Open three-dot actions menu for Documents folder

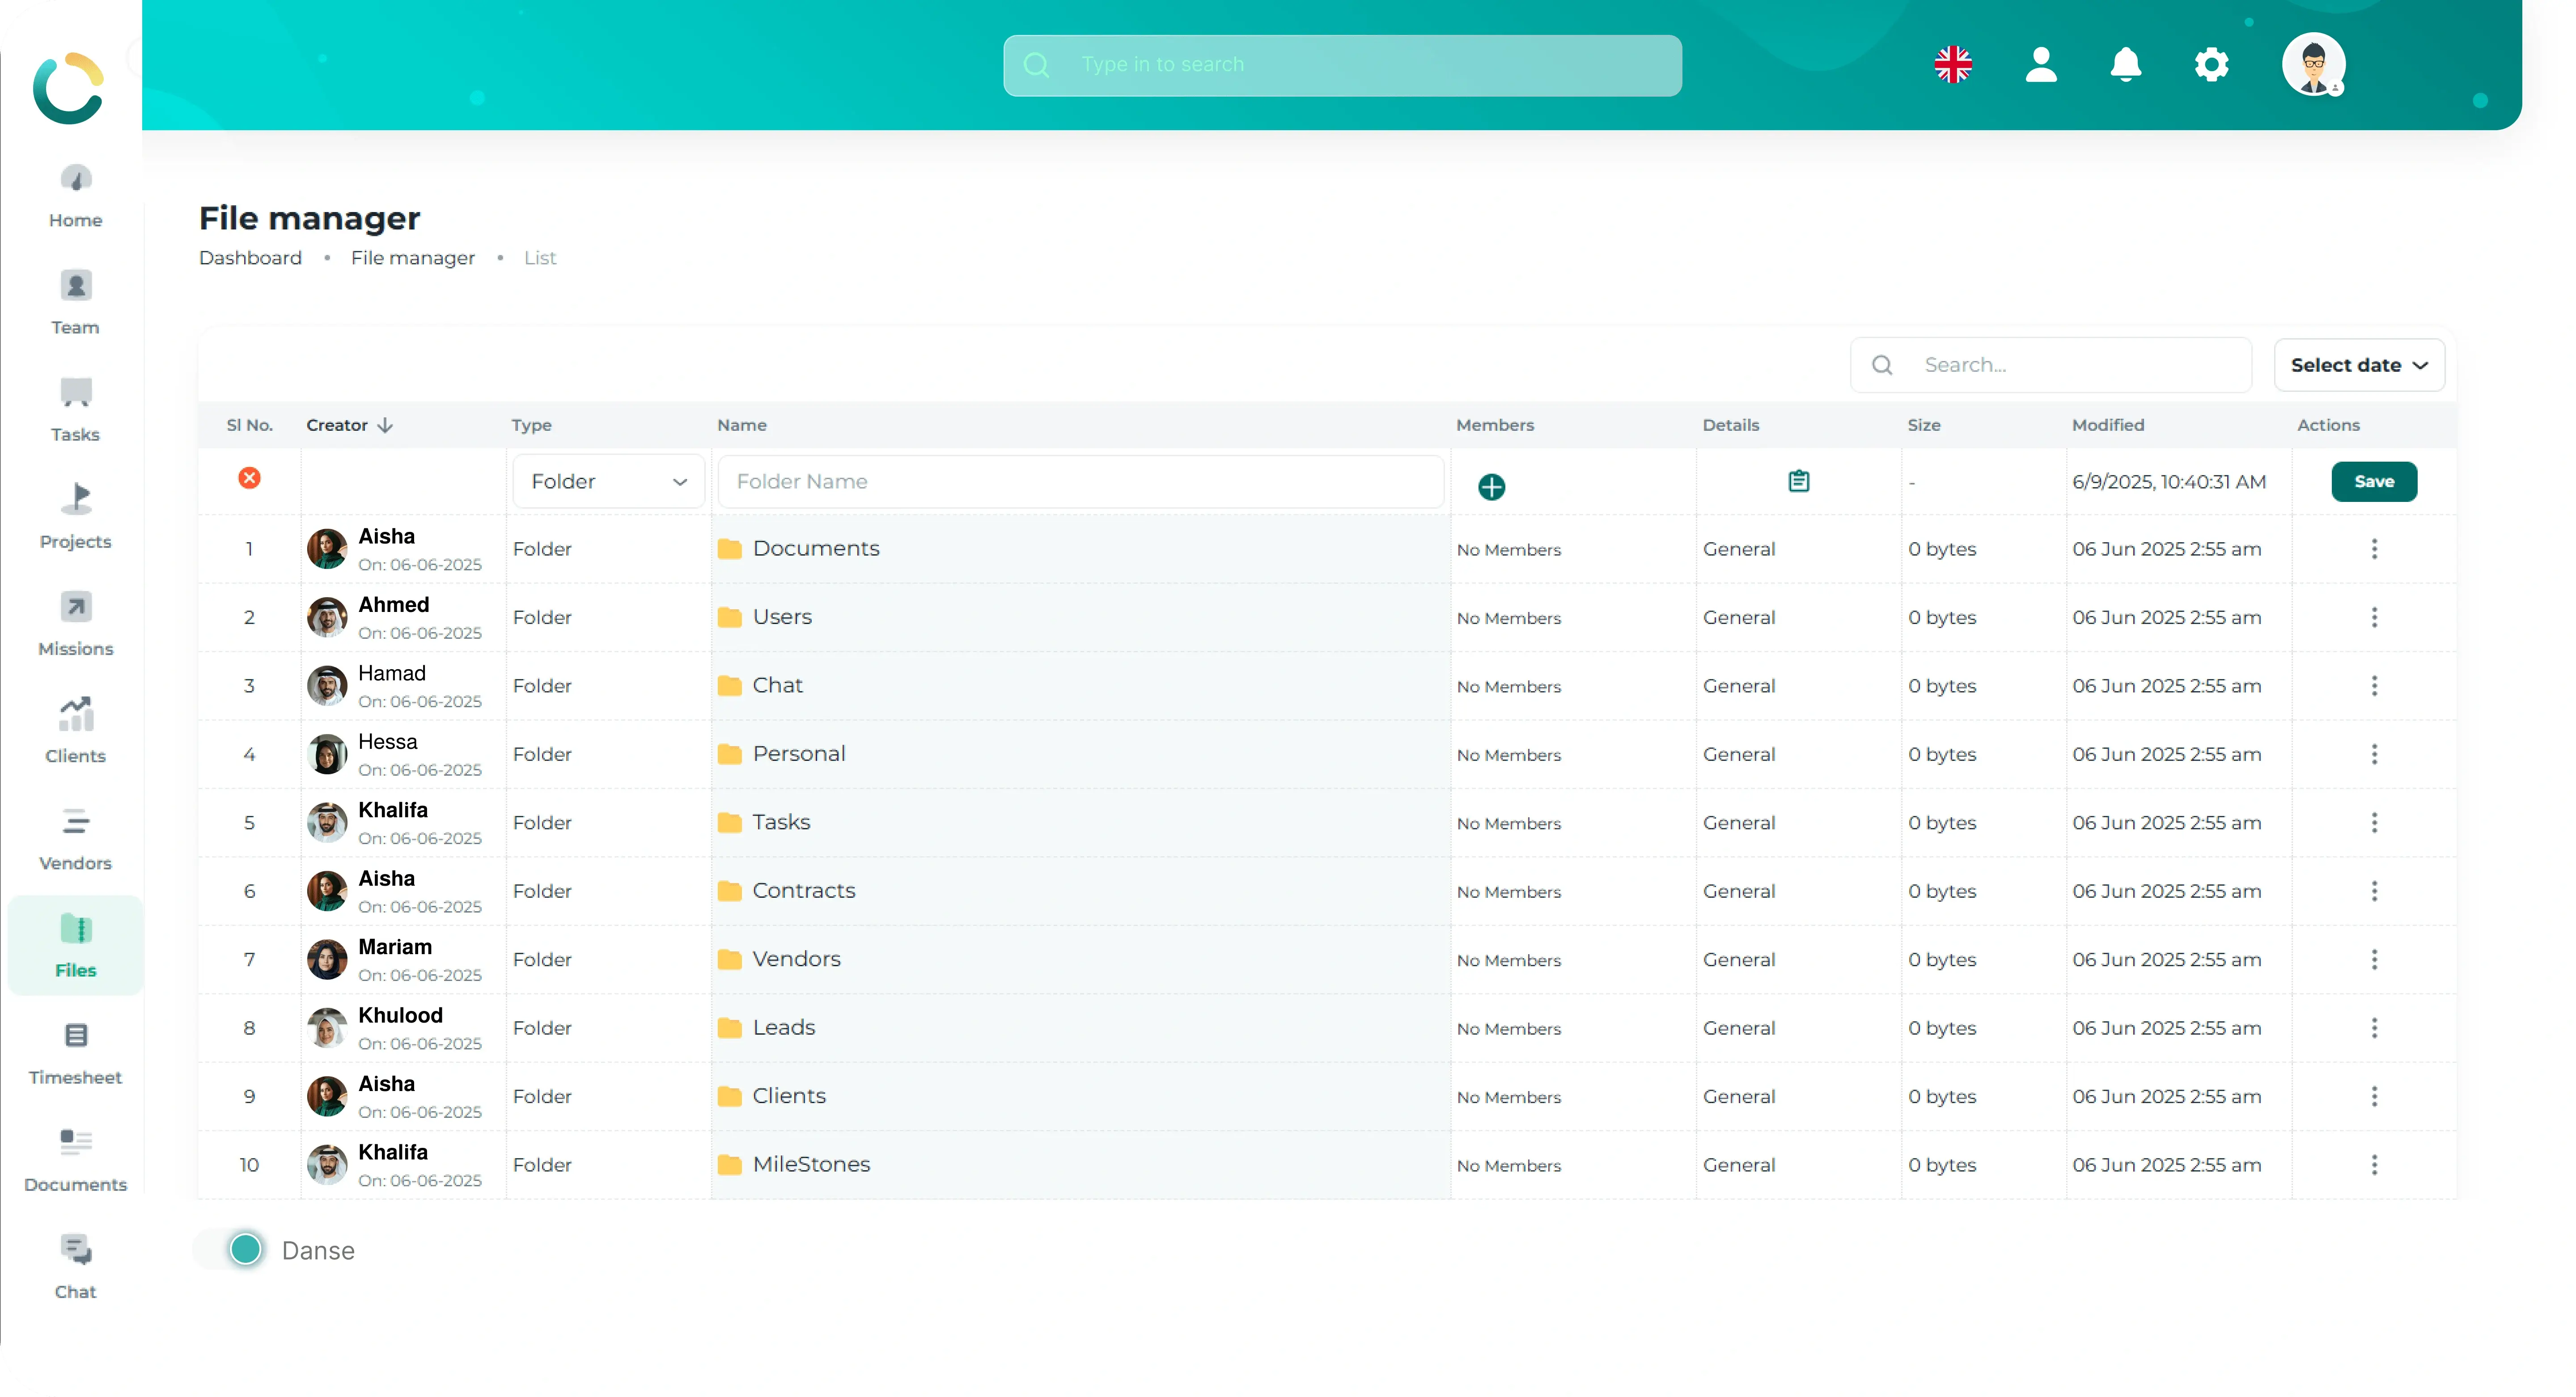(x=2374, y=549)
